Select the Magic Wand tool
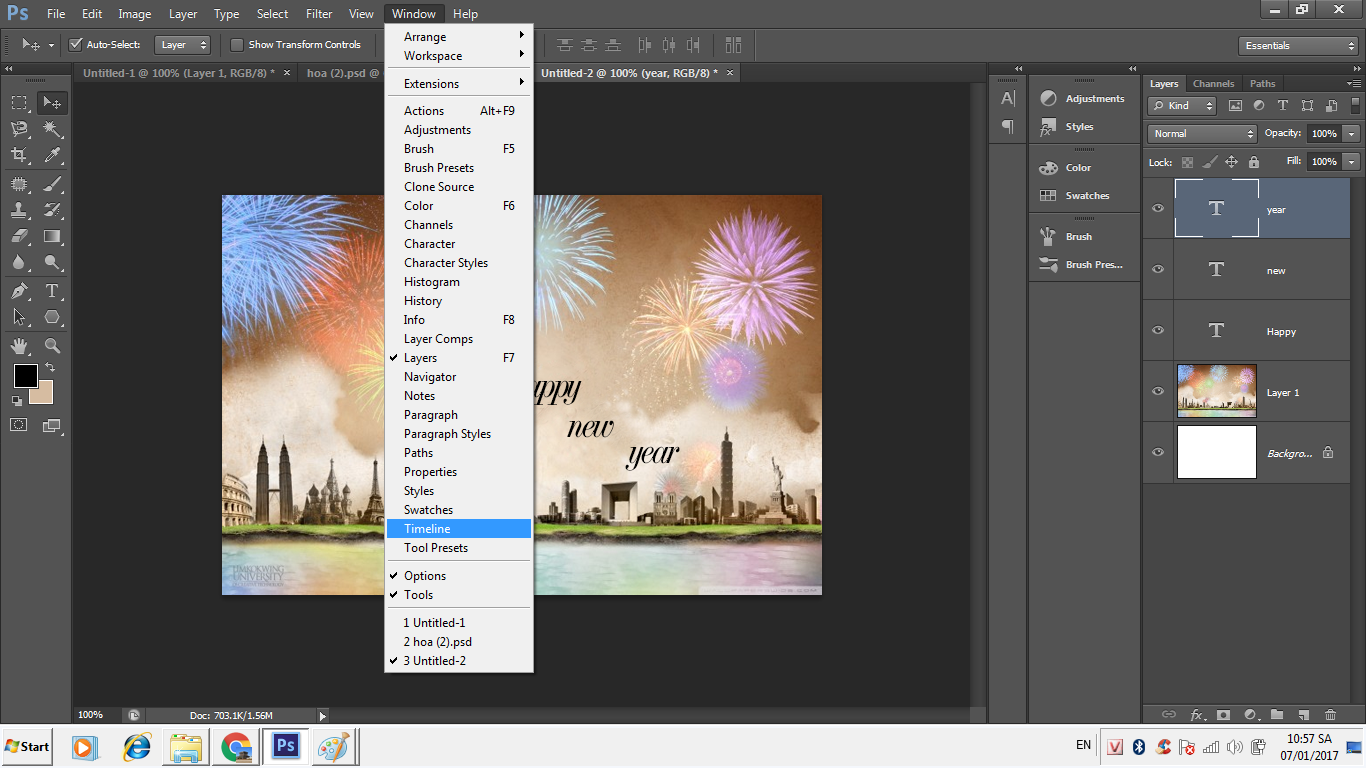The image size is (1366, 768). click(52, 129)
